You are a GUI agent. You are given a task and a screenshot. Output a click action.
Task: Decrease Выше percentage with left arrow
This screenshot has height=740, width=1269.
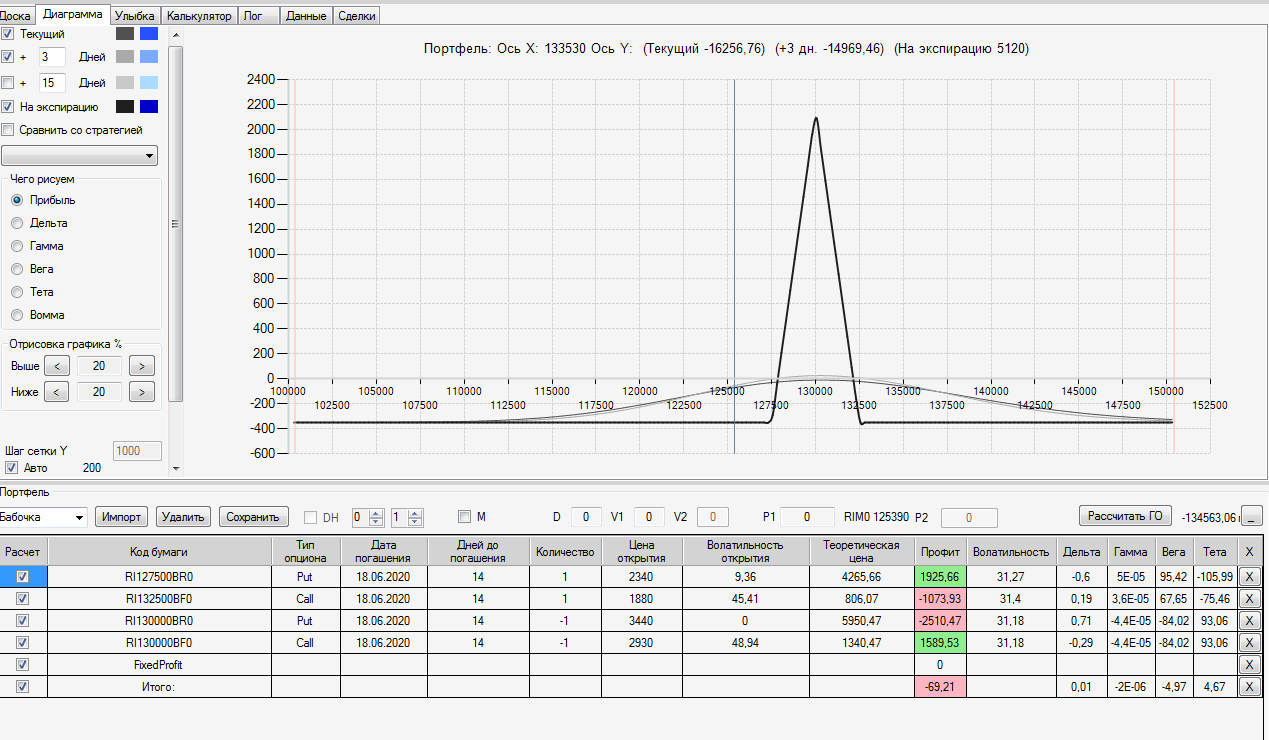(57, 366)
